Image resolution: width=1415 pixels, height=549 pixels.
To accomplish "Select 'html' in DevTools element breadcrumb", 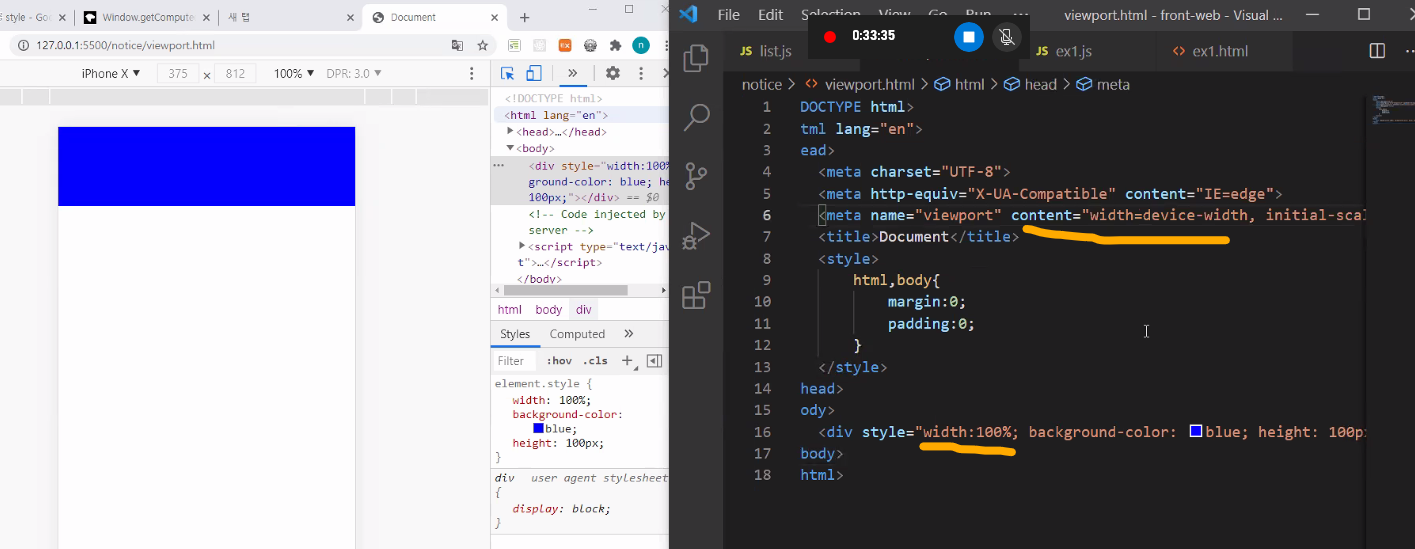I will tap(510, 310).
